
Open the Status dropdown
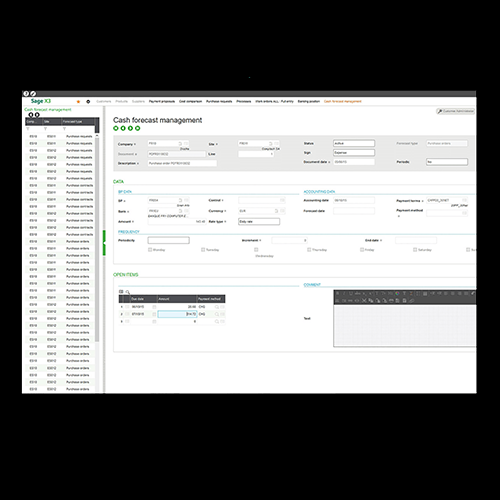click(354, 143)
